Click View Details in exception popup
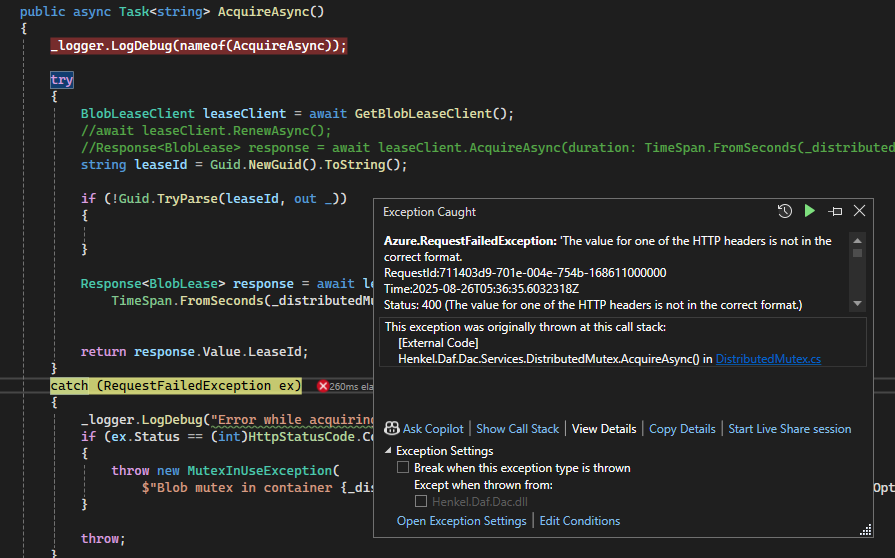 (x=604, y=429)
